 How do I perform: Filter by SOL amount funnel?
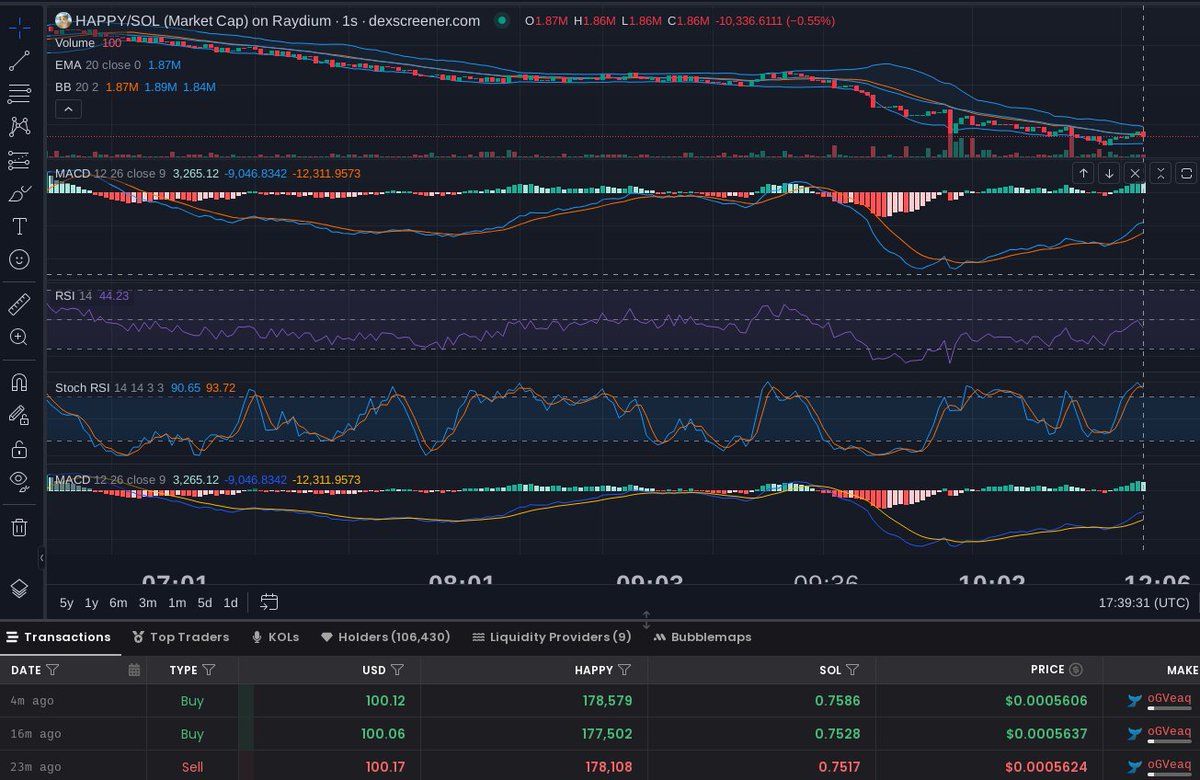[x=853, y=670]
